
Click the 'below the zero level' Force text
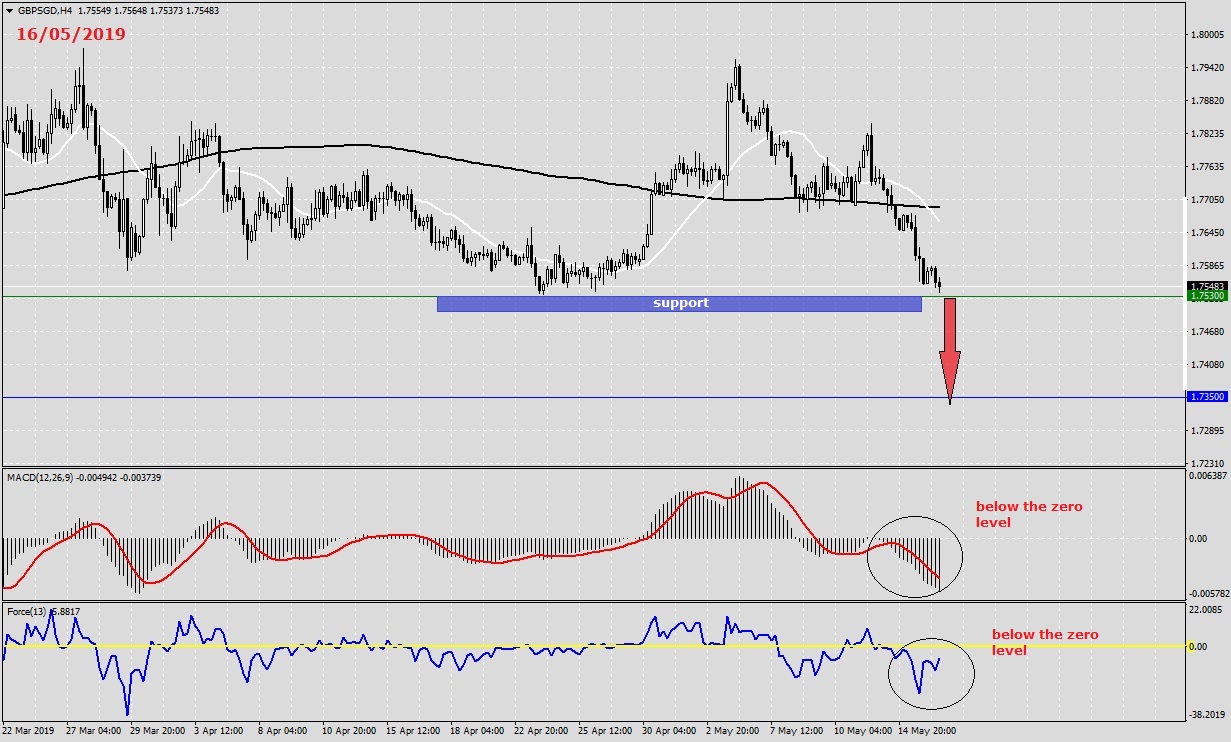point(1044,643)
